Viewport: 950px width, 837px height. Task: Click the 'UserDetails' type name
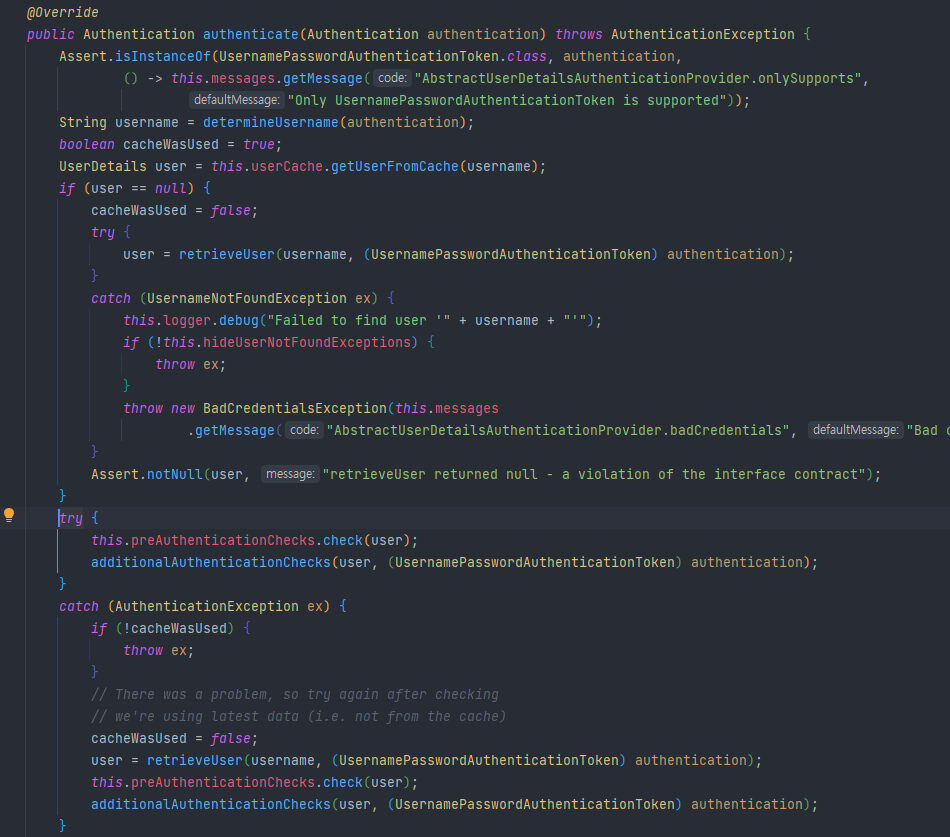(x=102, y=166)
